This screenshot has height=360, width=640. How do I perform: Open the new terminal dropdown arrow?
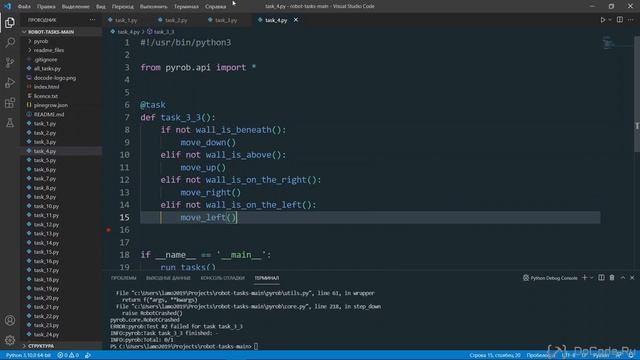(591, 278)
